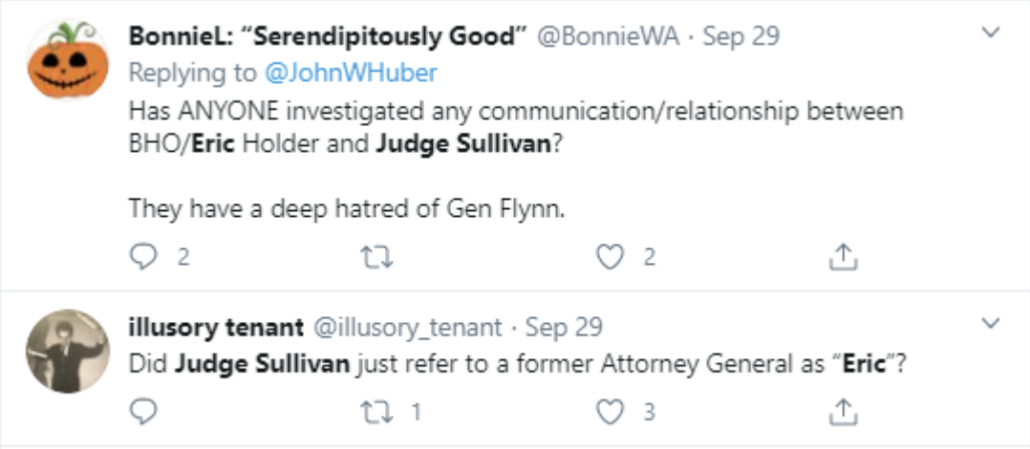1030x449 pixels.
Task: Click the @BonnieWA handle
Action: coord(610,37)
